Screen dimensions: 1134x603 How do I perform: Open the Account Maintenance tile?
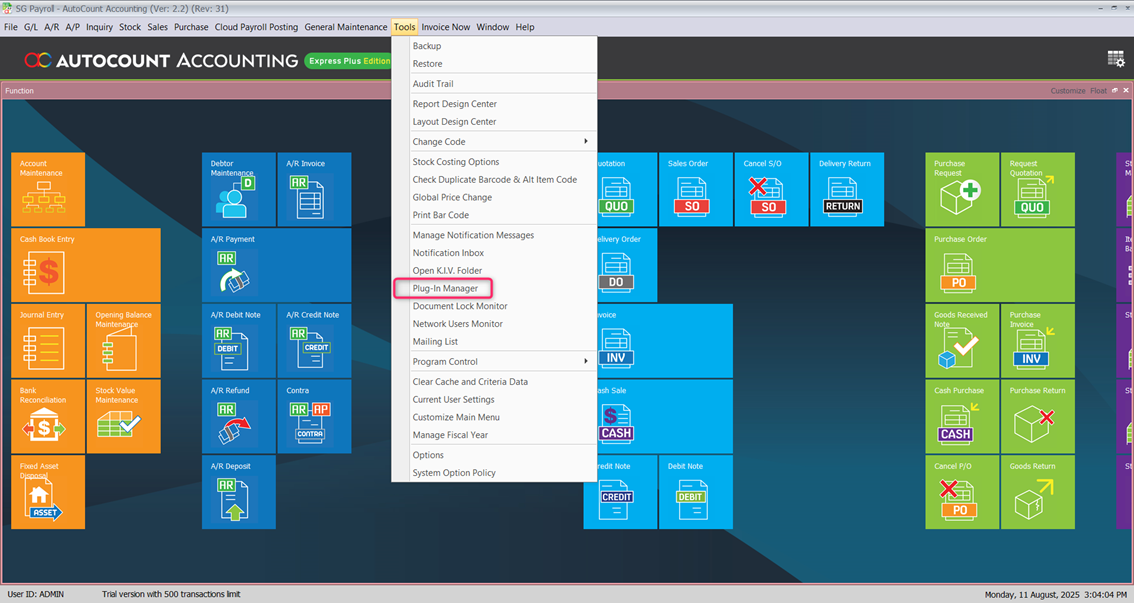click(48, 189)
